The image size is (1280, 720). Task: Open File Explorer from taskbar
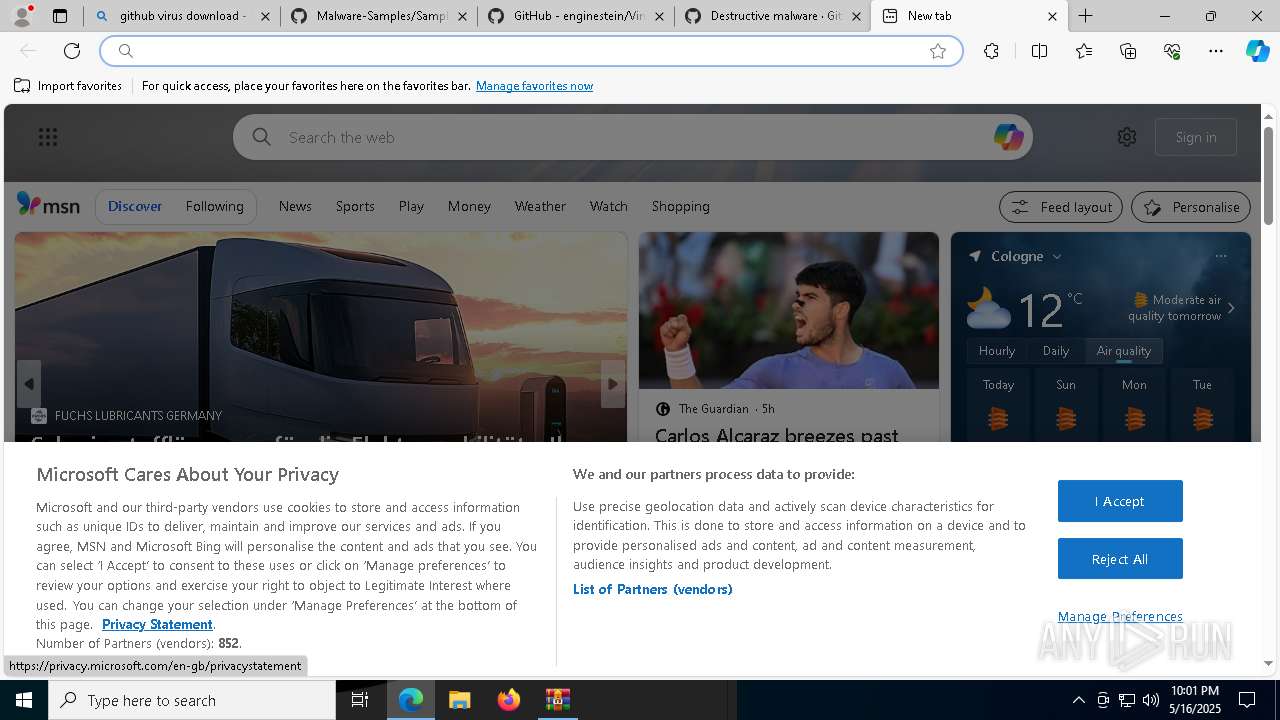[x=459, y=700]
